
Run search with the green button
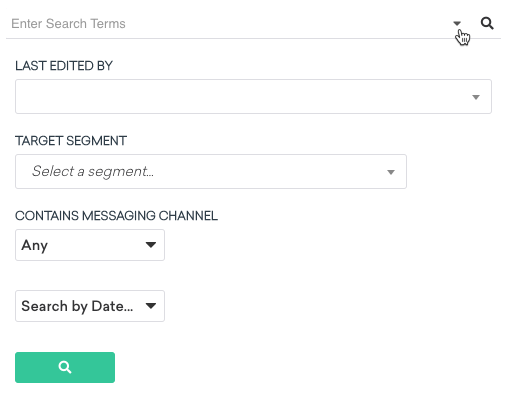(x=65, y=367)
